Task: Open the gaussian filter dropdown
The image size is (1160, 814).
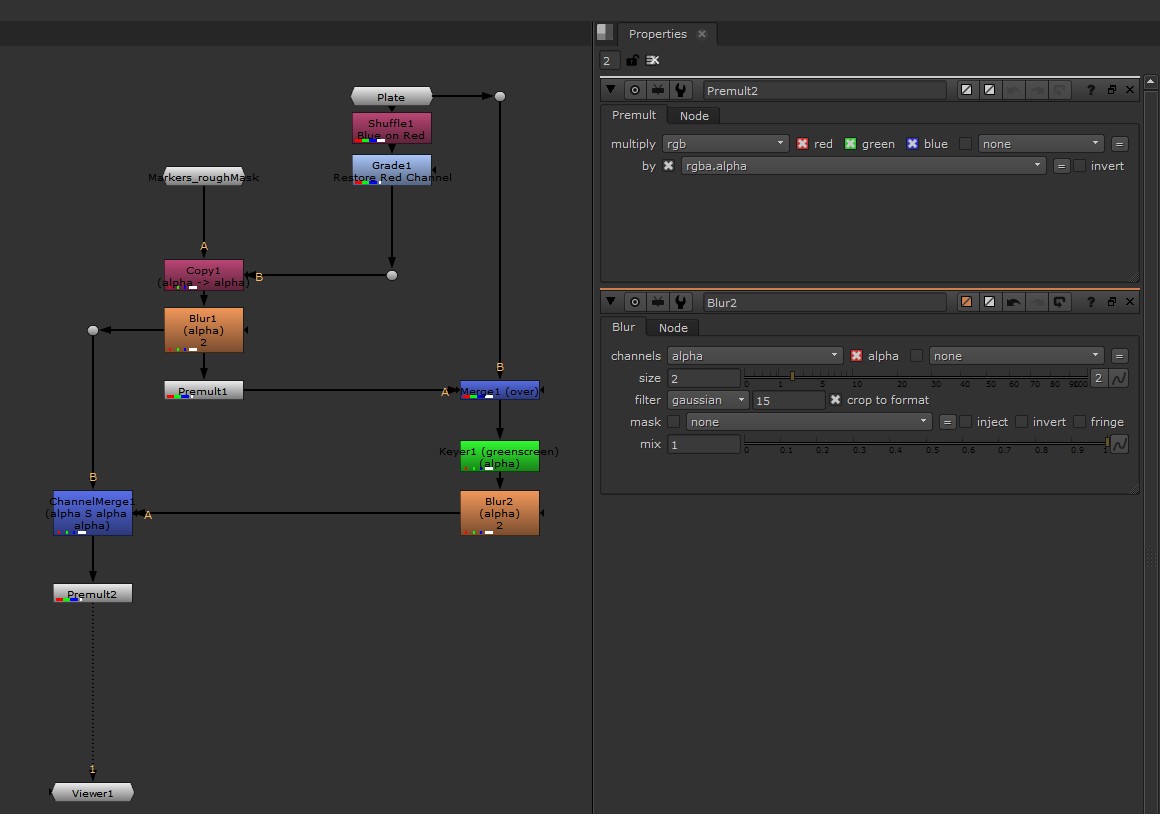Action: (x=707, y=400)
